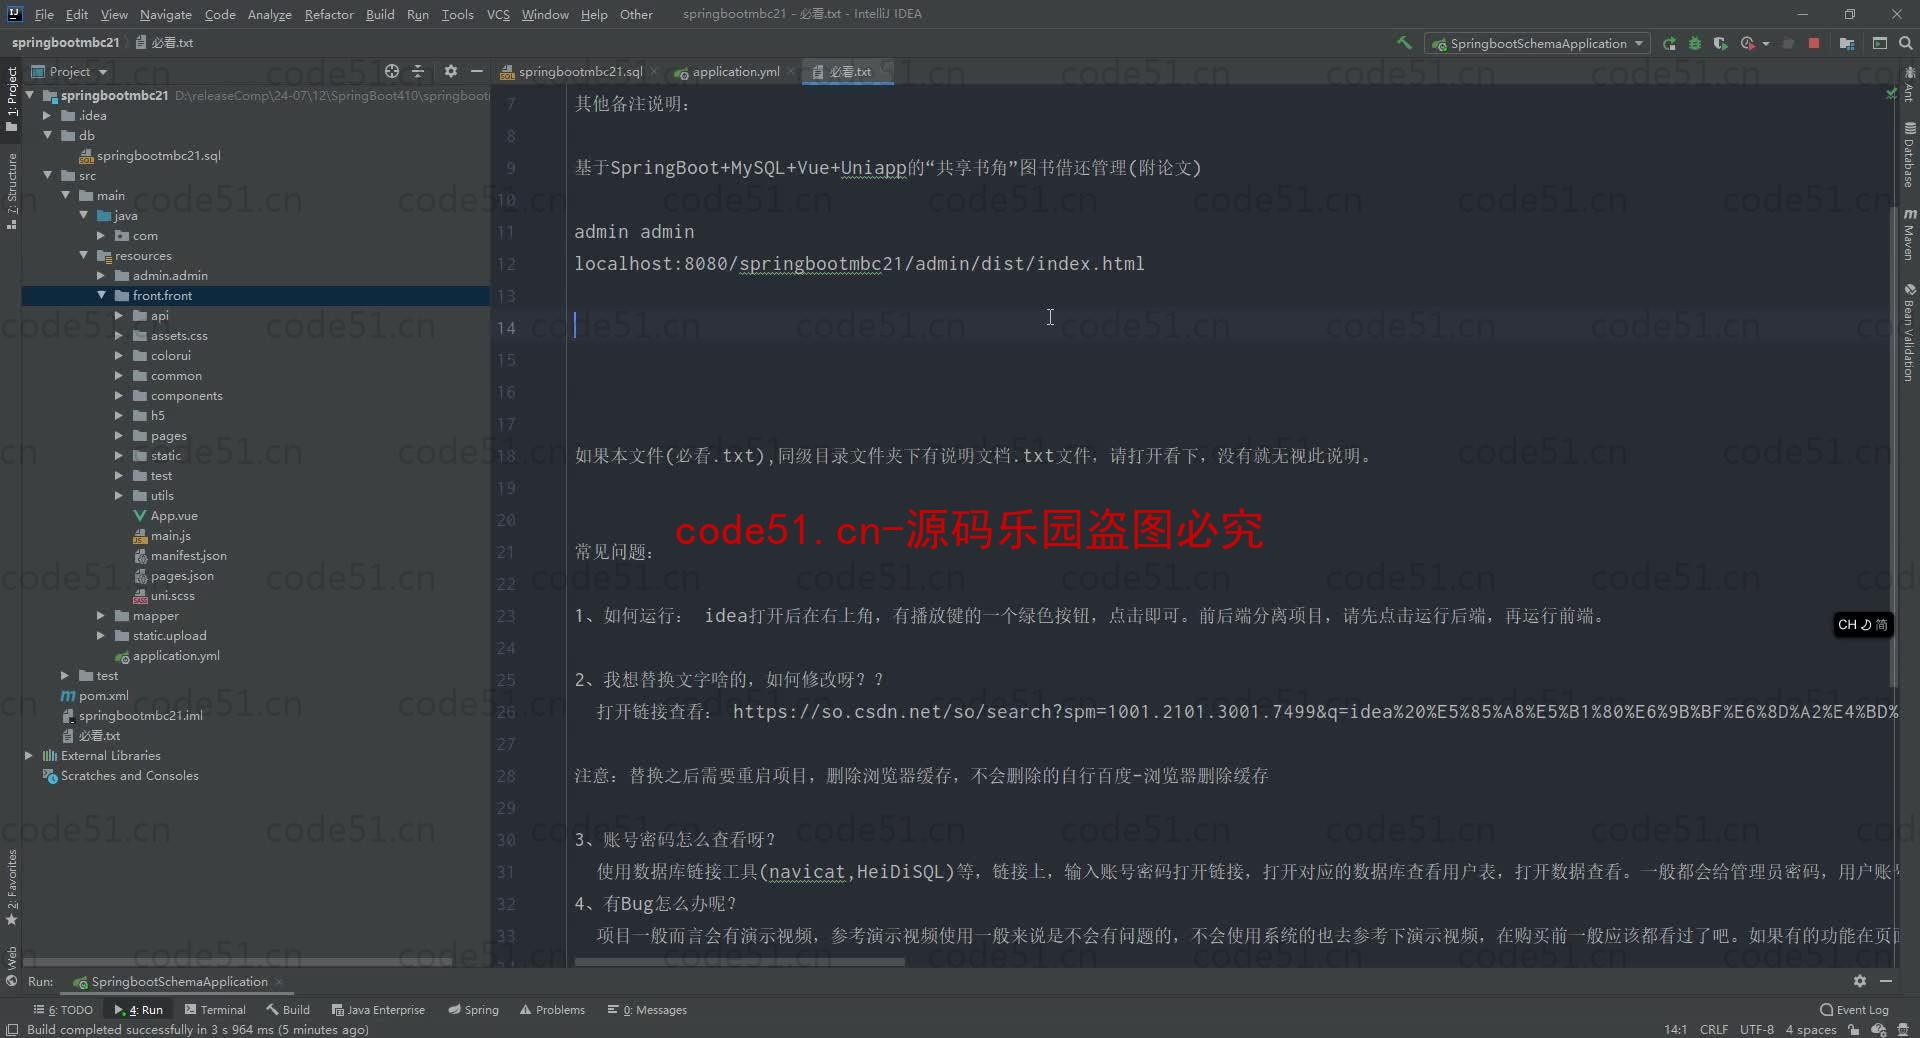Image resolution: width=1920 pixels, height=1038 pixels.
Task: Open Structure side tool window
Action: tap(11, 191)
